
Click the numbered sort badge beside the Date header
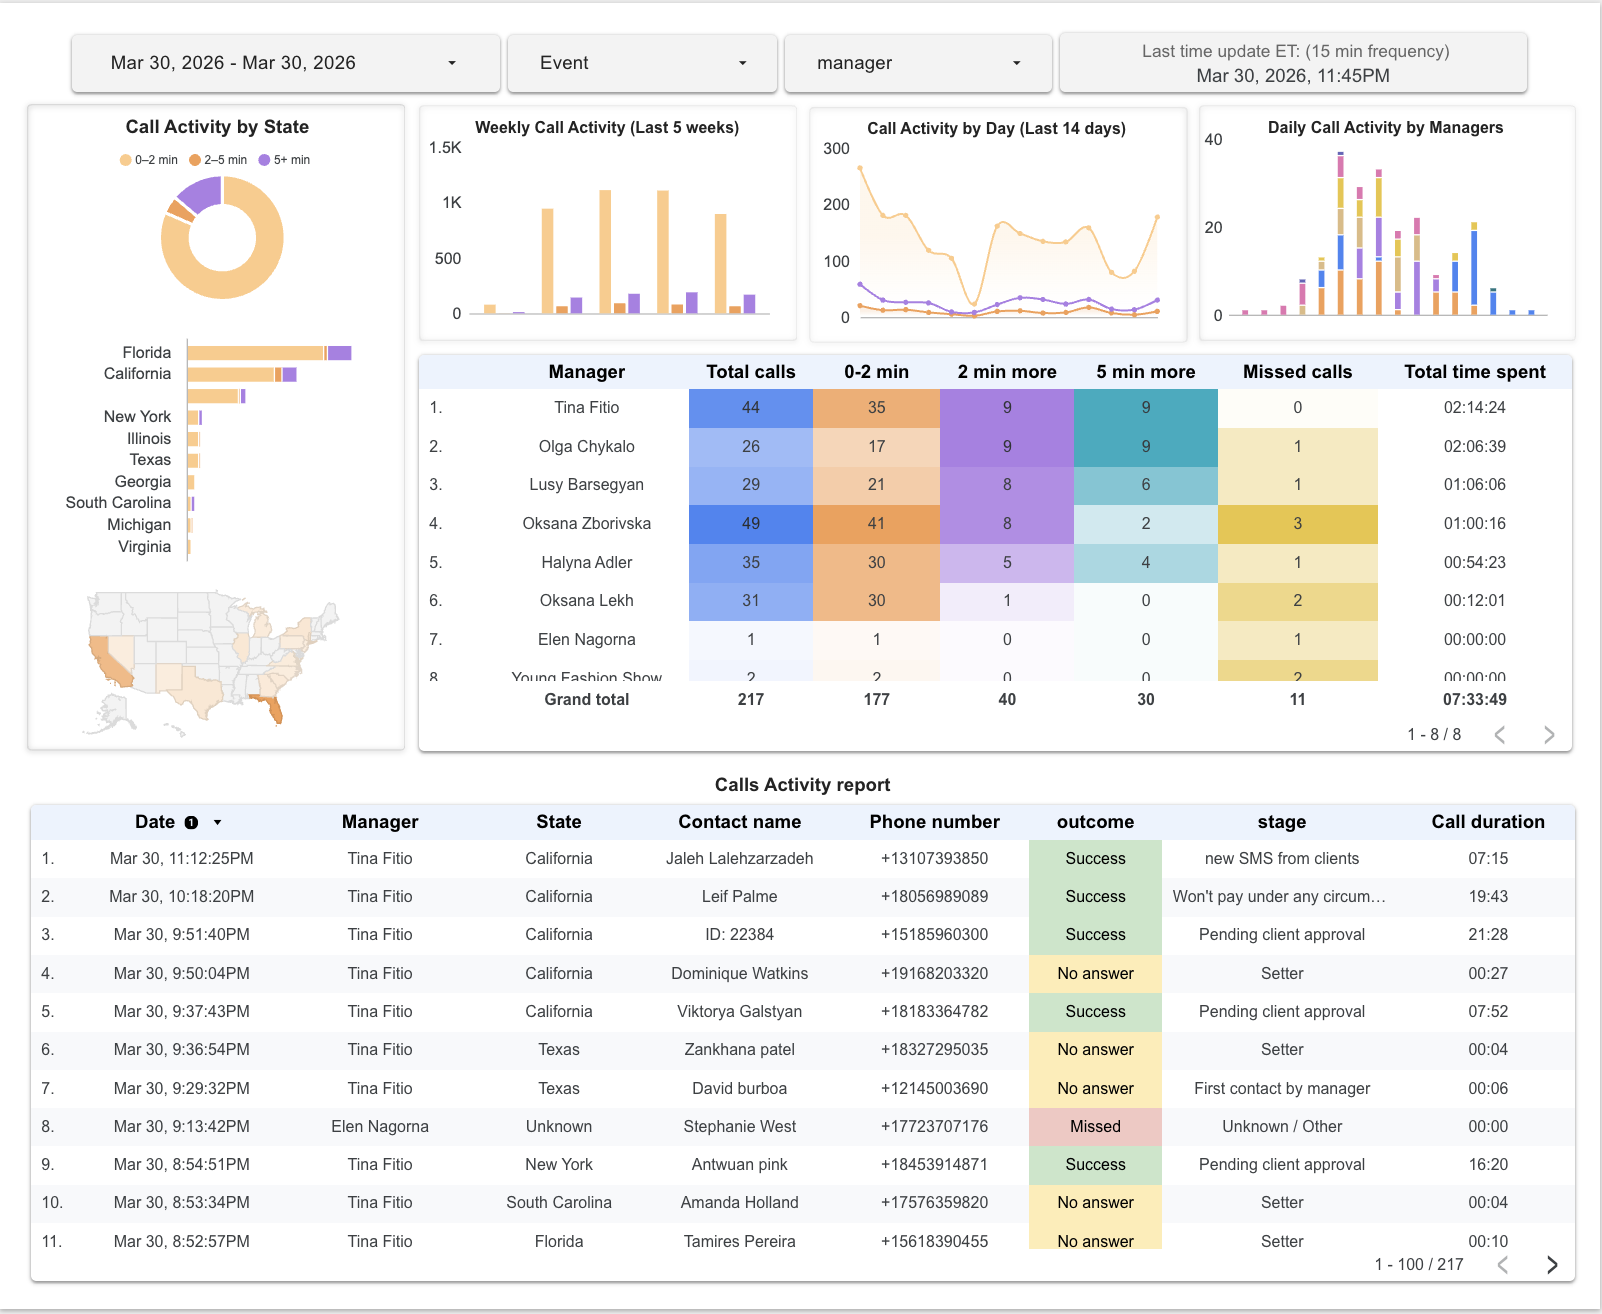pyautogui.click(x=192, y=822)
